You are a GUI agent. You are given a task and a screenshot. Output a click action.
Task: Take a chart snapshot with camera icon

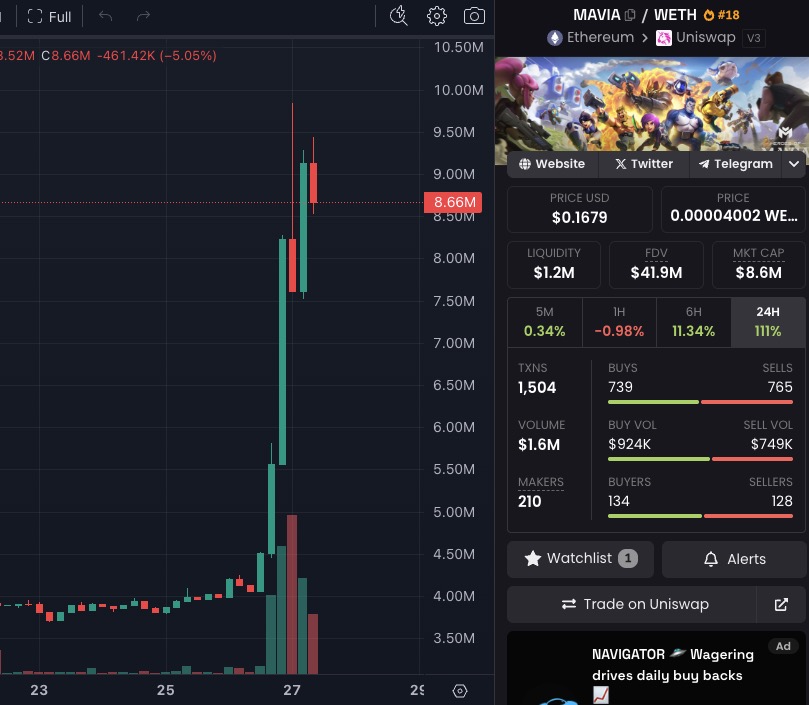click(474, 16)
